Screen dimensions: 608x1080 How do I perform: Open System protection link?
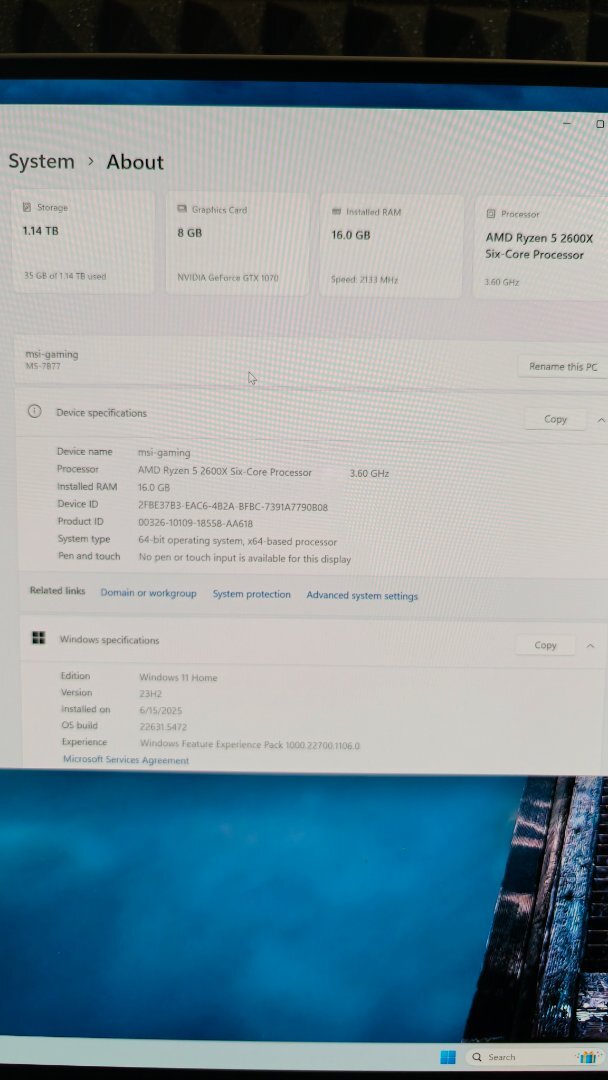[x=251, y=594]
